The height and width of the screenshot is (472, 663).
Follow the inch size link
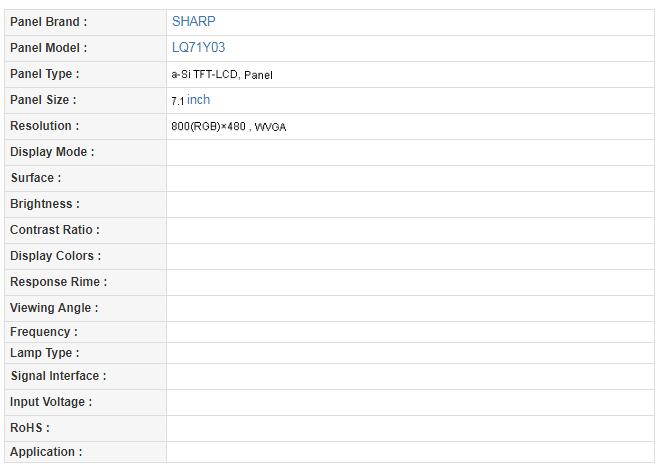coord(198,100)
